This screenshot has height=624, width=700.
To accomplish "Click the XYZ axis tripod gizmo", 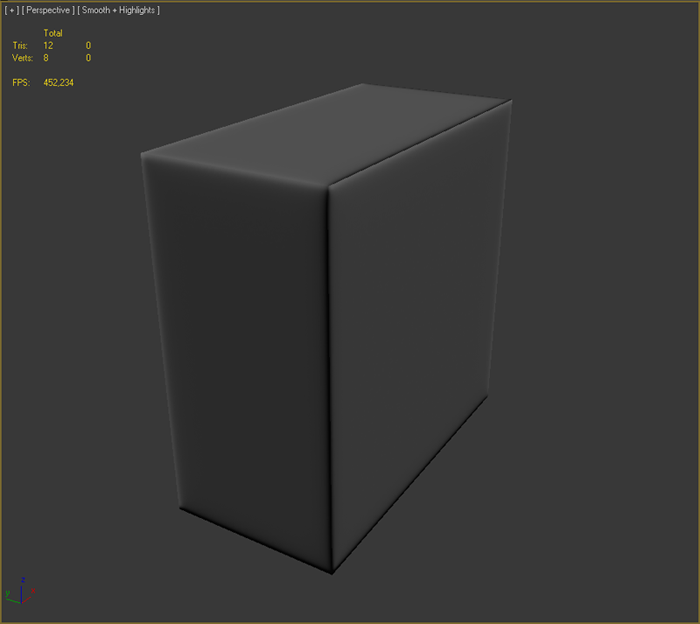I will pos(21,591).
